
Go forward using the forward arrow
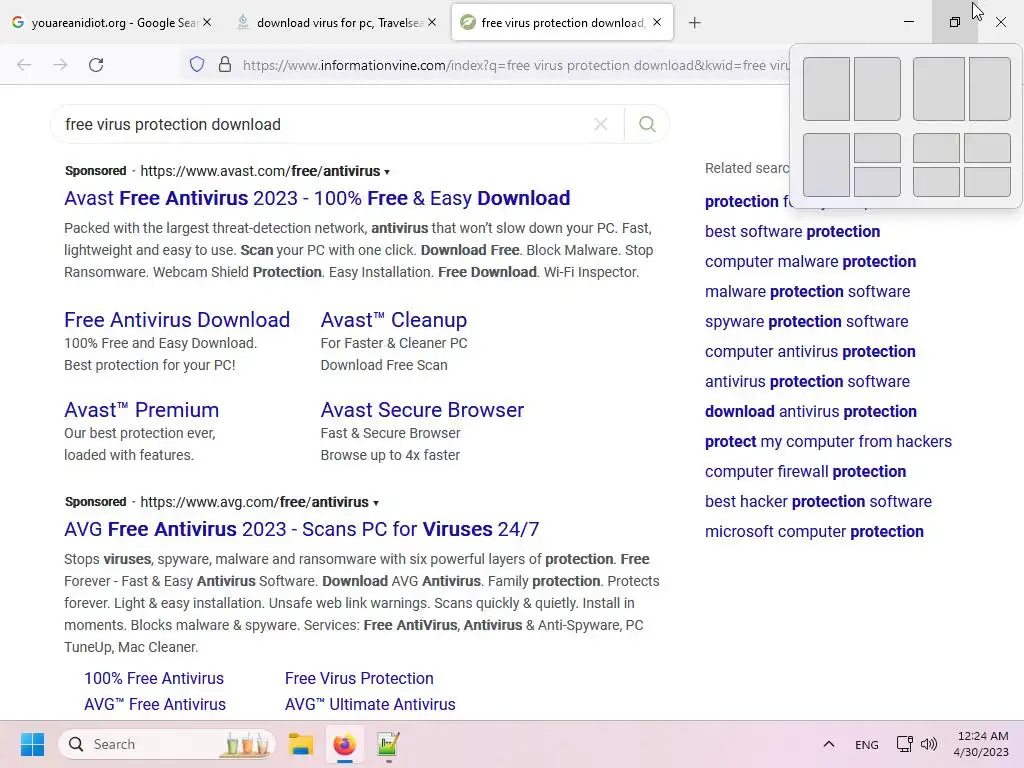pyautogui.click(x=60, y=65)
